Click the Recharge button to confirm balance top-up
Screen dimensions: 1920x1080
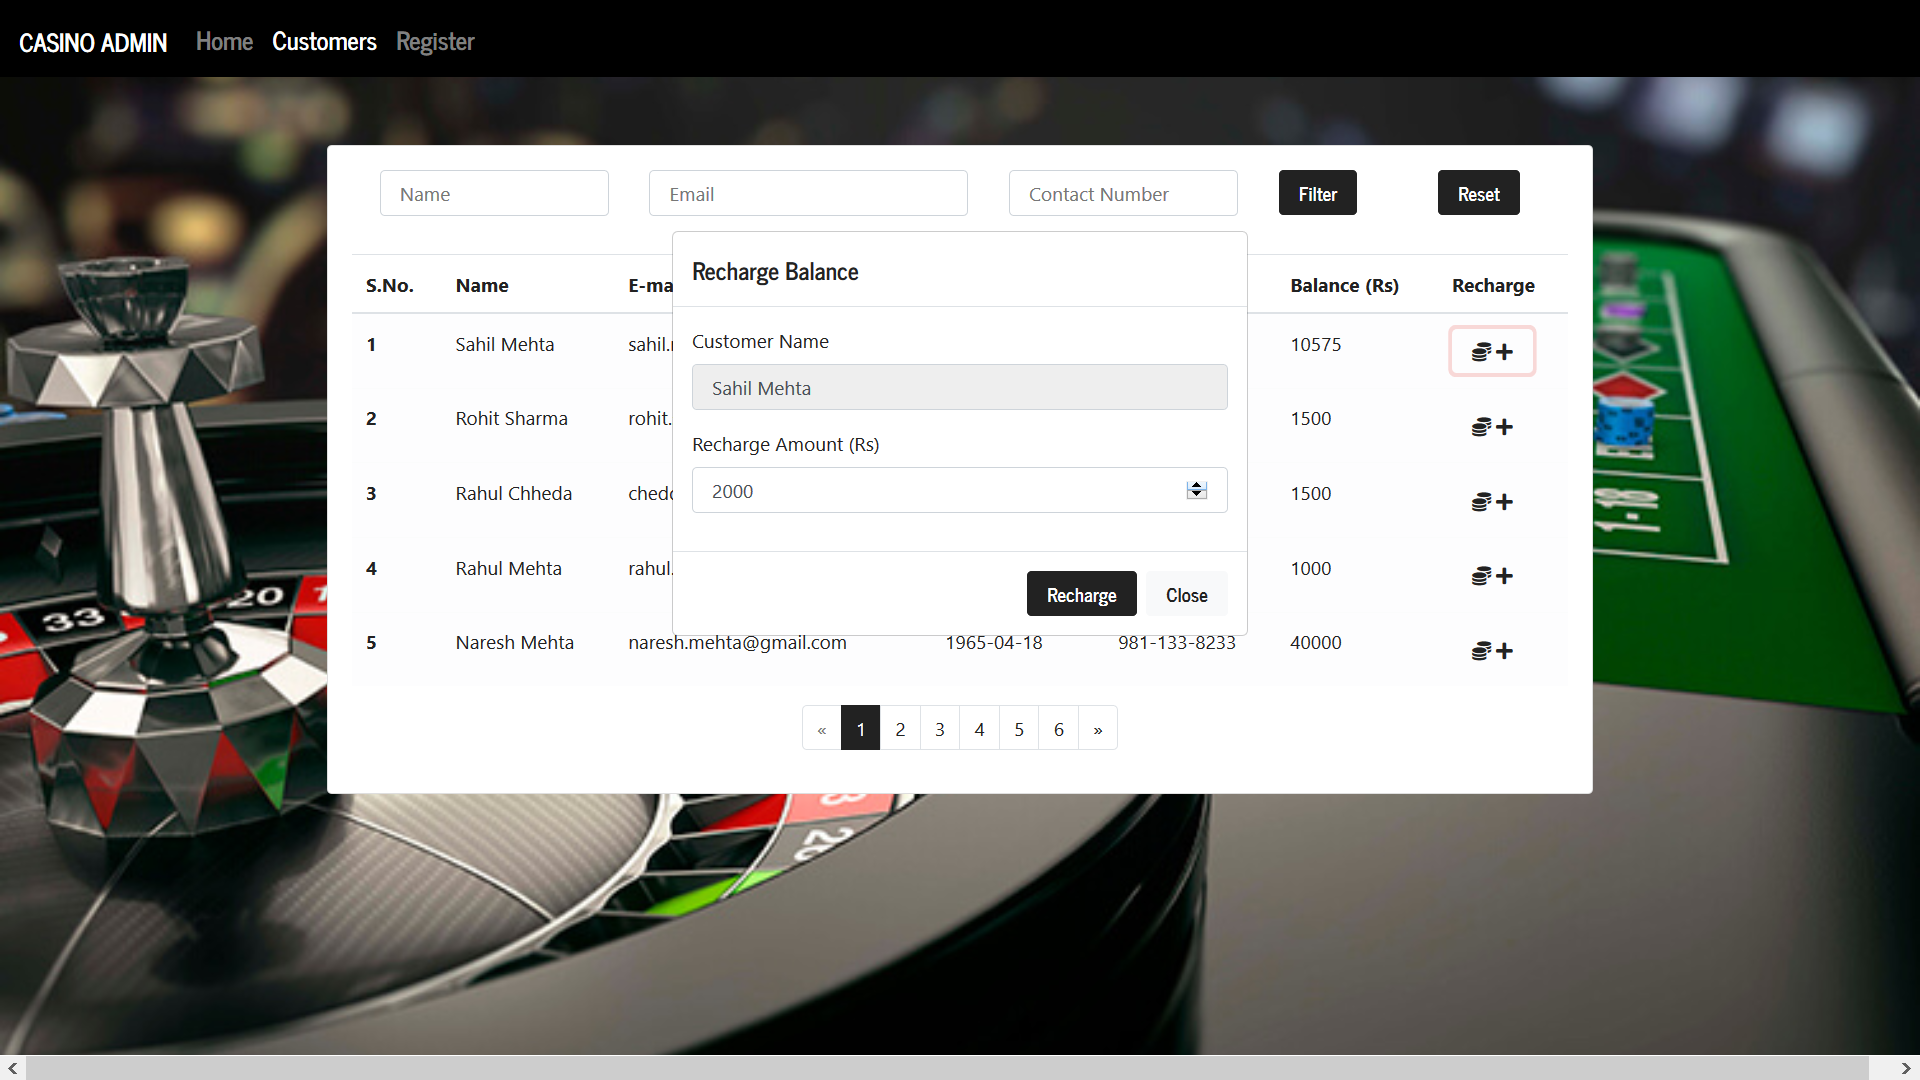1080,593
